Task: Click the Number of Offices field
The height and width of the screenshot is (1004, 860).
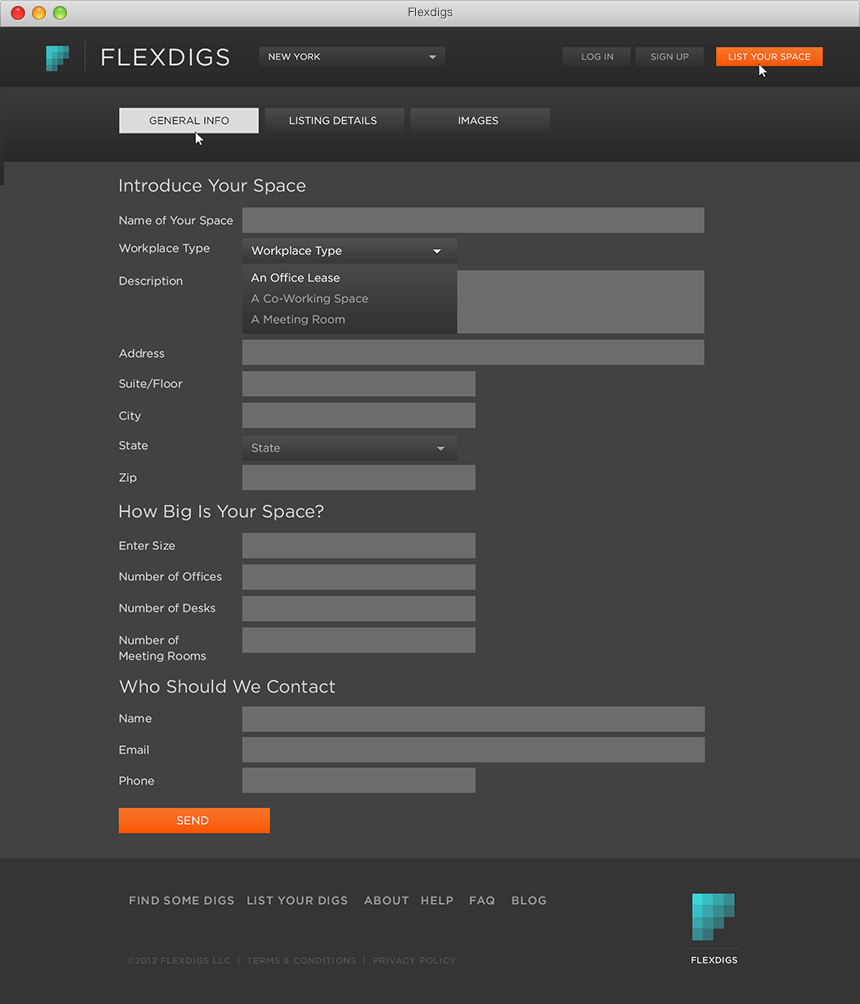Action: tap(359, 577)
